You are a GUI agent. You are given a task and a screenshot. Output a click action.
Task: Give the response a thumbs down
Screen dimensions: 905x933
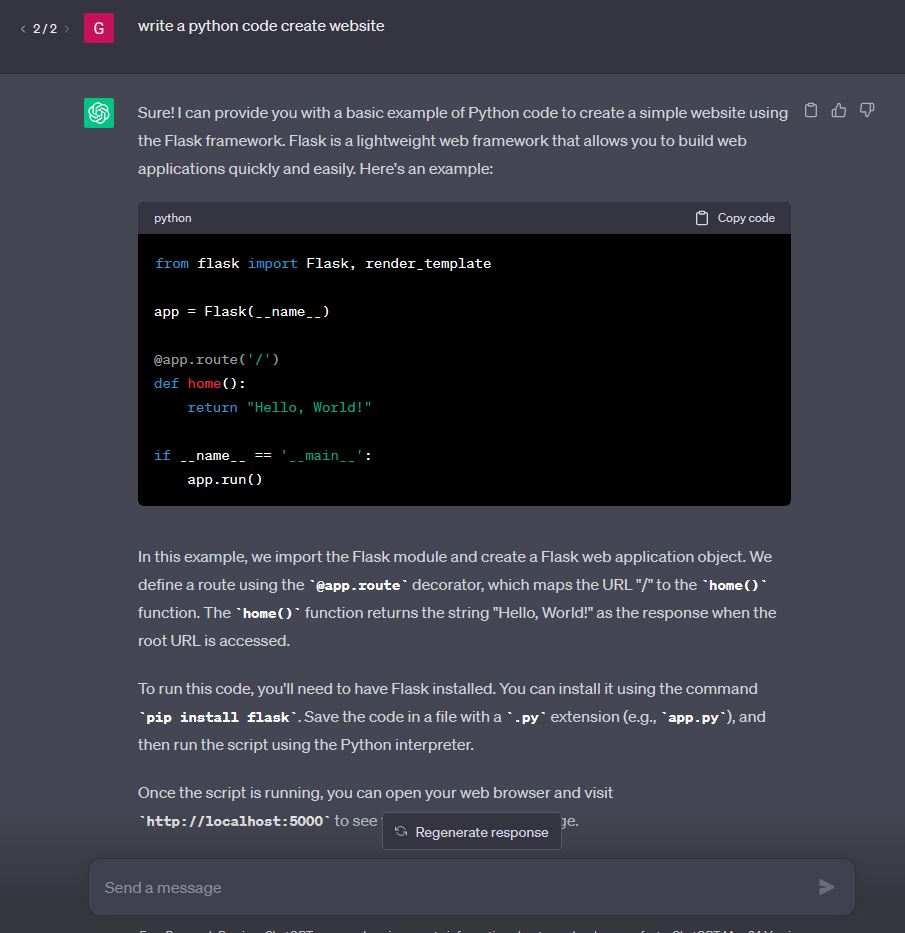867,110
